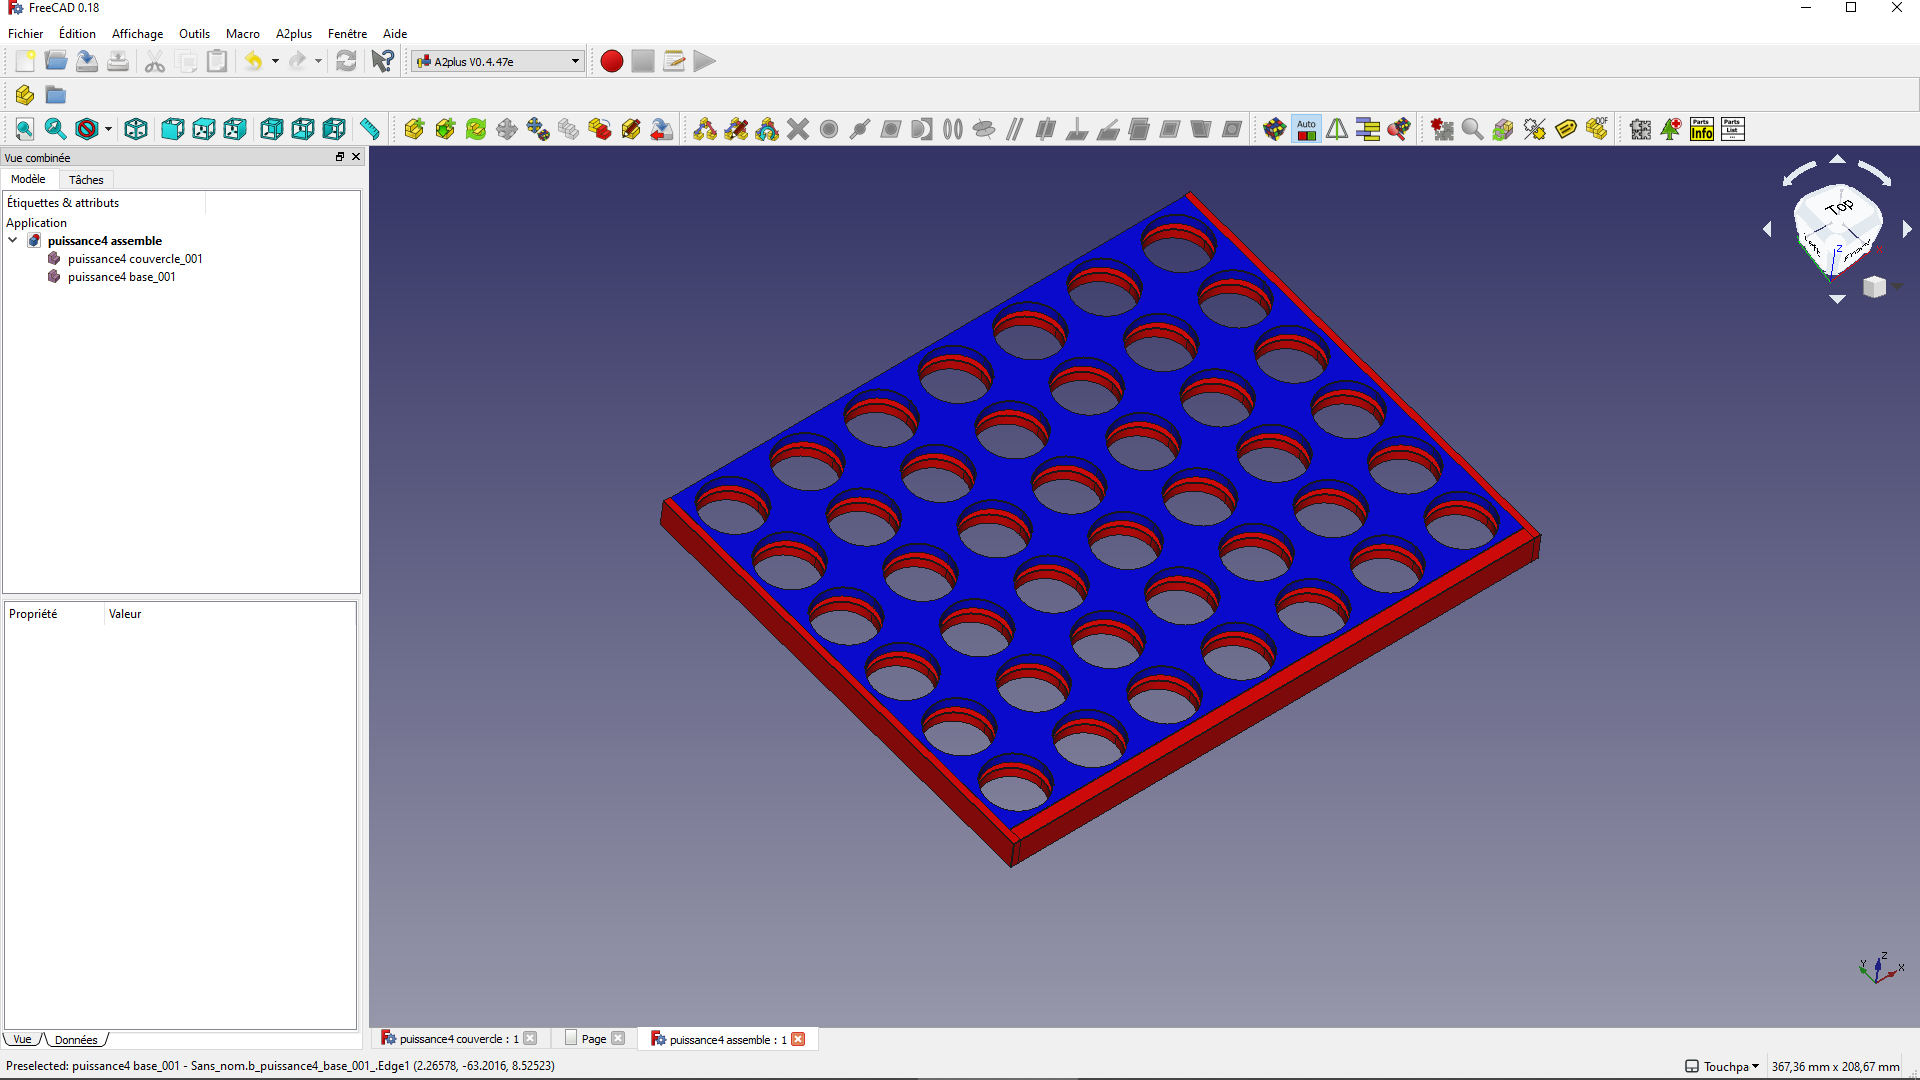
Task: Switch to the Tâches tab
Action: 86,180
